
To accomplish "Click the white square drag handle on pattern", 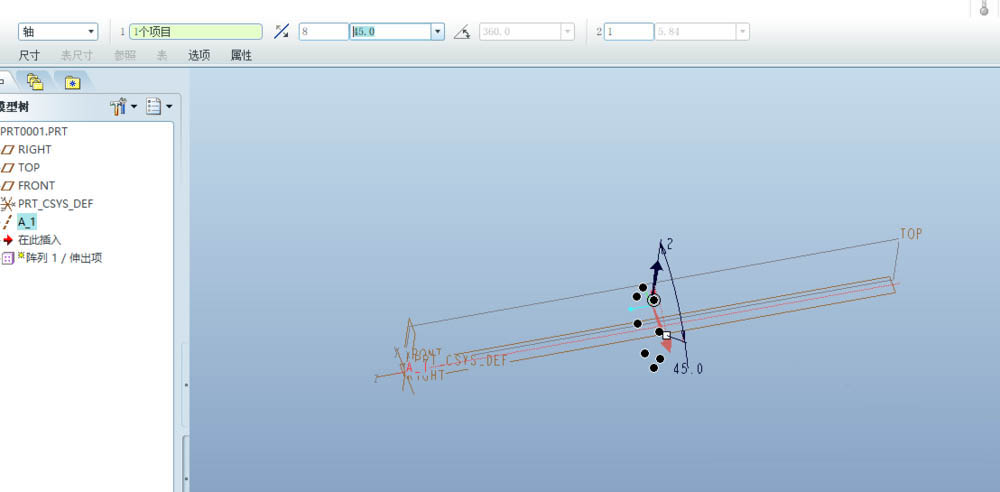I will coord(667,336).
